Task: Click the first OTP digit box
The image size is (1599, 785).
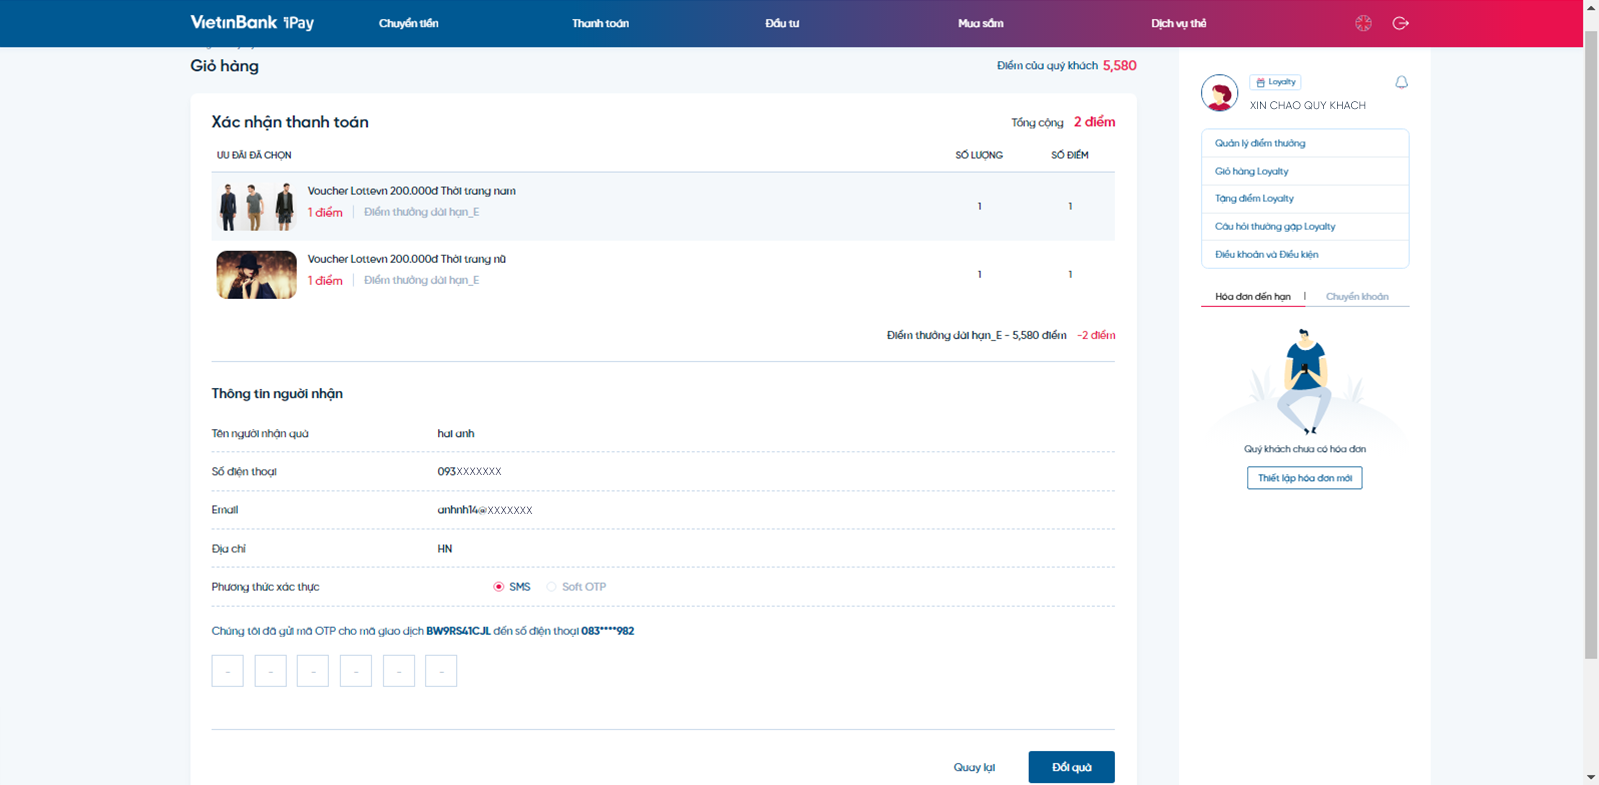Action: (228, 671)
